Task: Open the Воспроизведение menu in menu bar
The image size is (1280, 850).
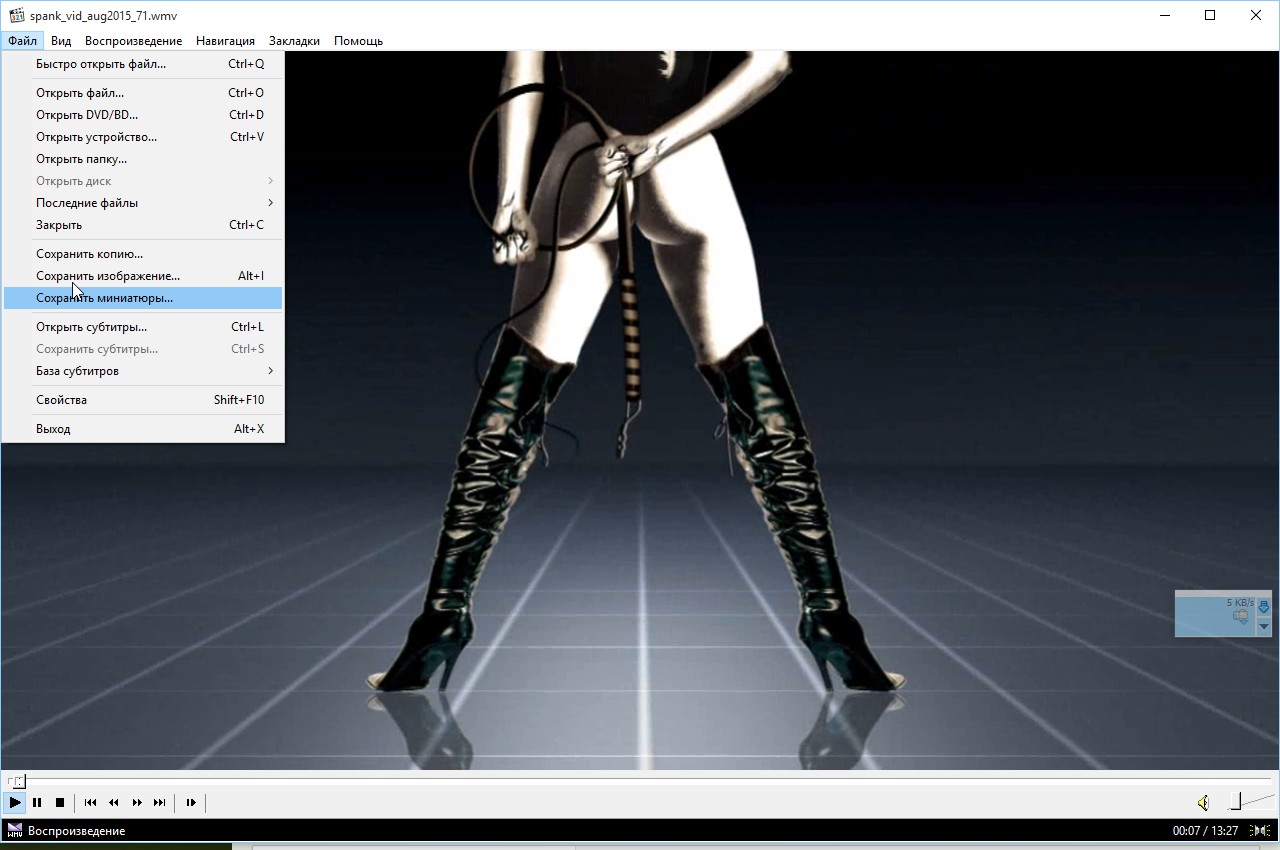Action: 133,41
